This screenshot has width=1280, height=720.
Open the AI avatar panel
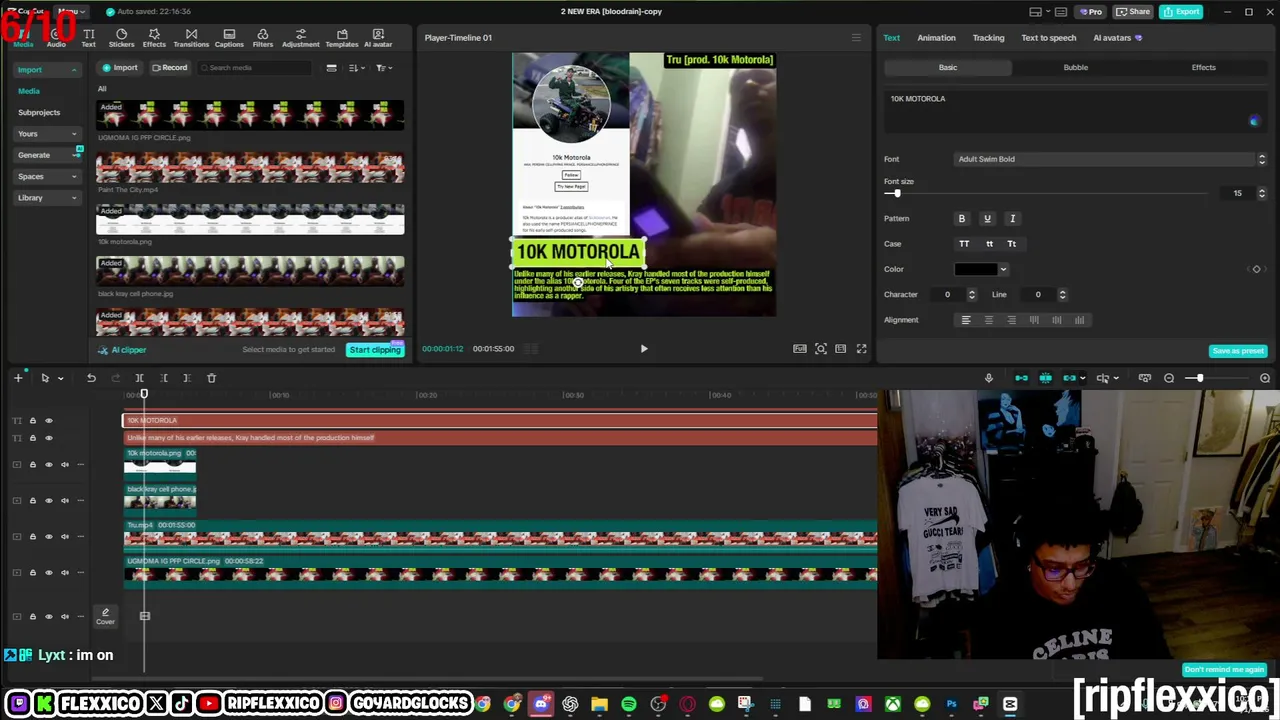click(x=378, y=38)
